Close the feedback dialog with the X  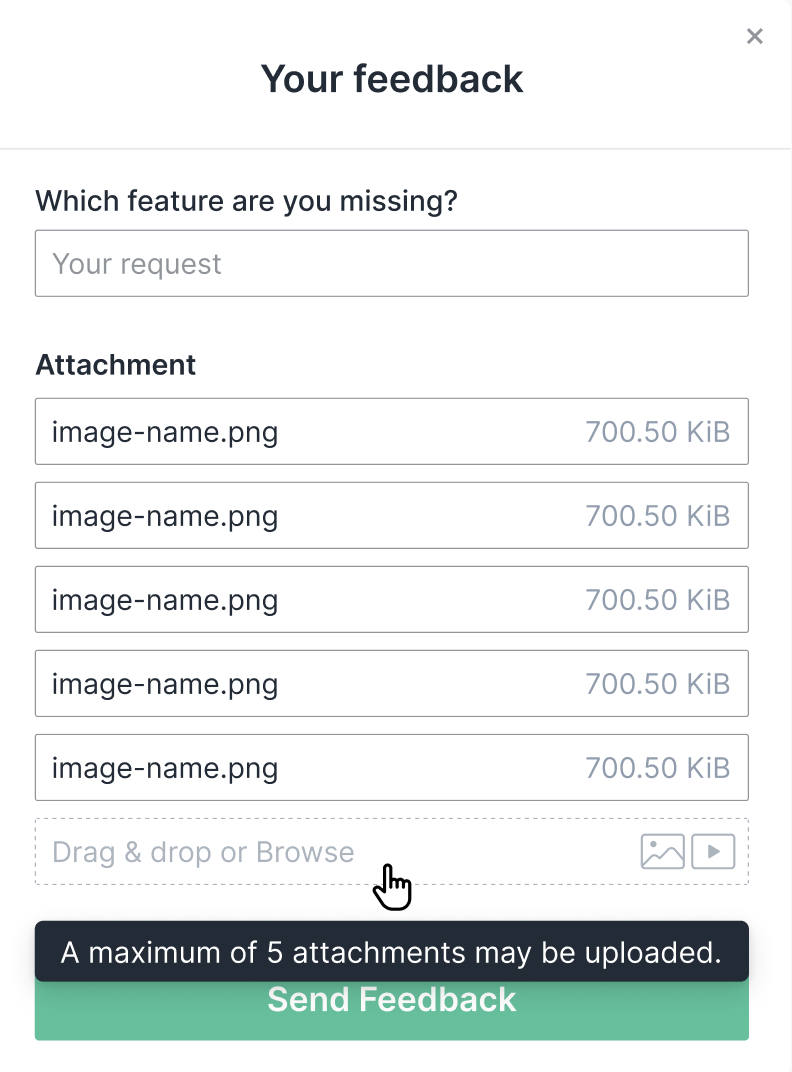coord(755,37)
